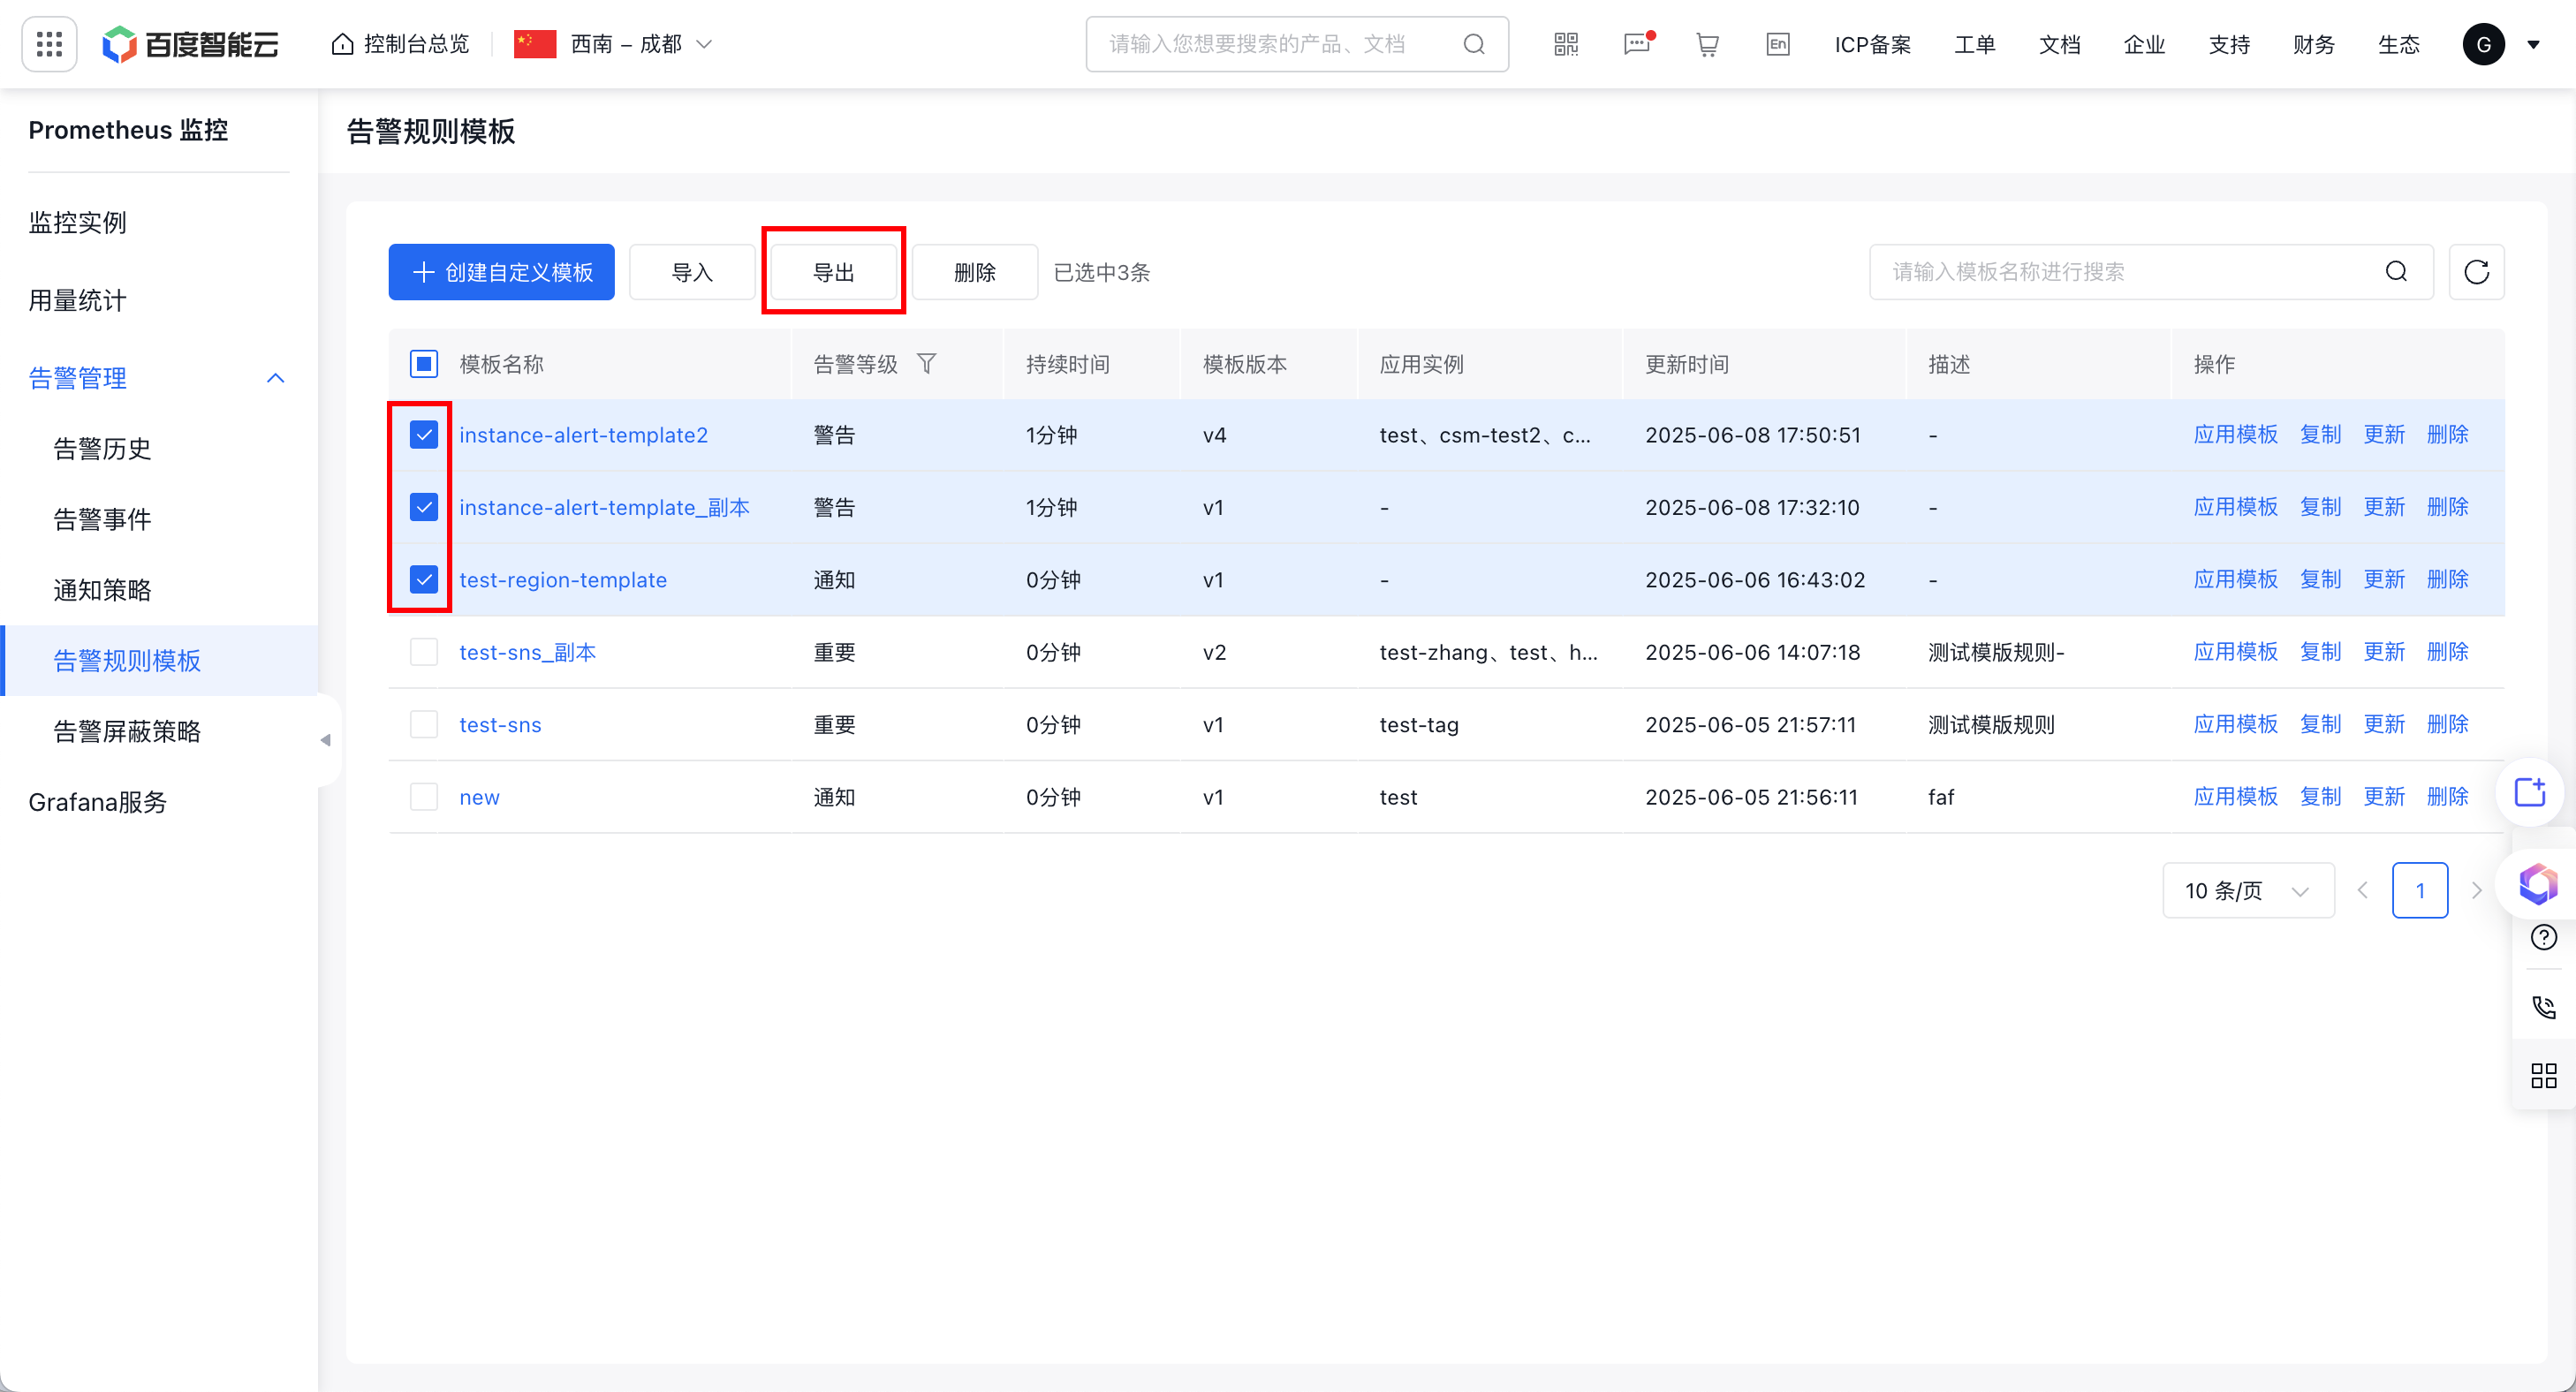Open the product grid menu icon
The height and width of the screenshot is (1392, 2576).
pyautogui.click(x=49, y=44)
